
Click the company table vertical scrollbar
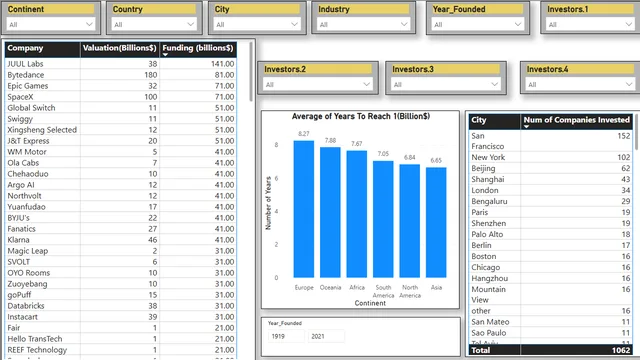251,72
